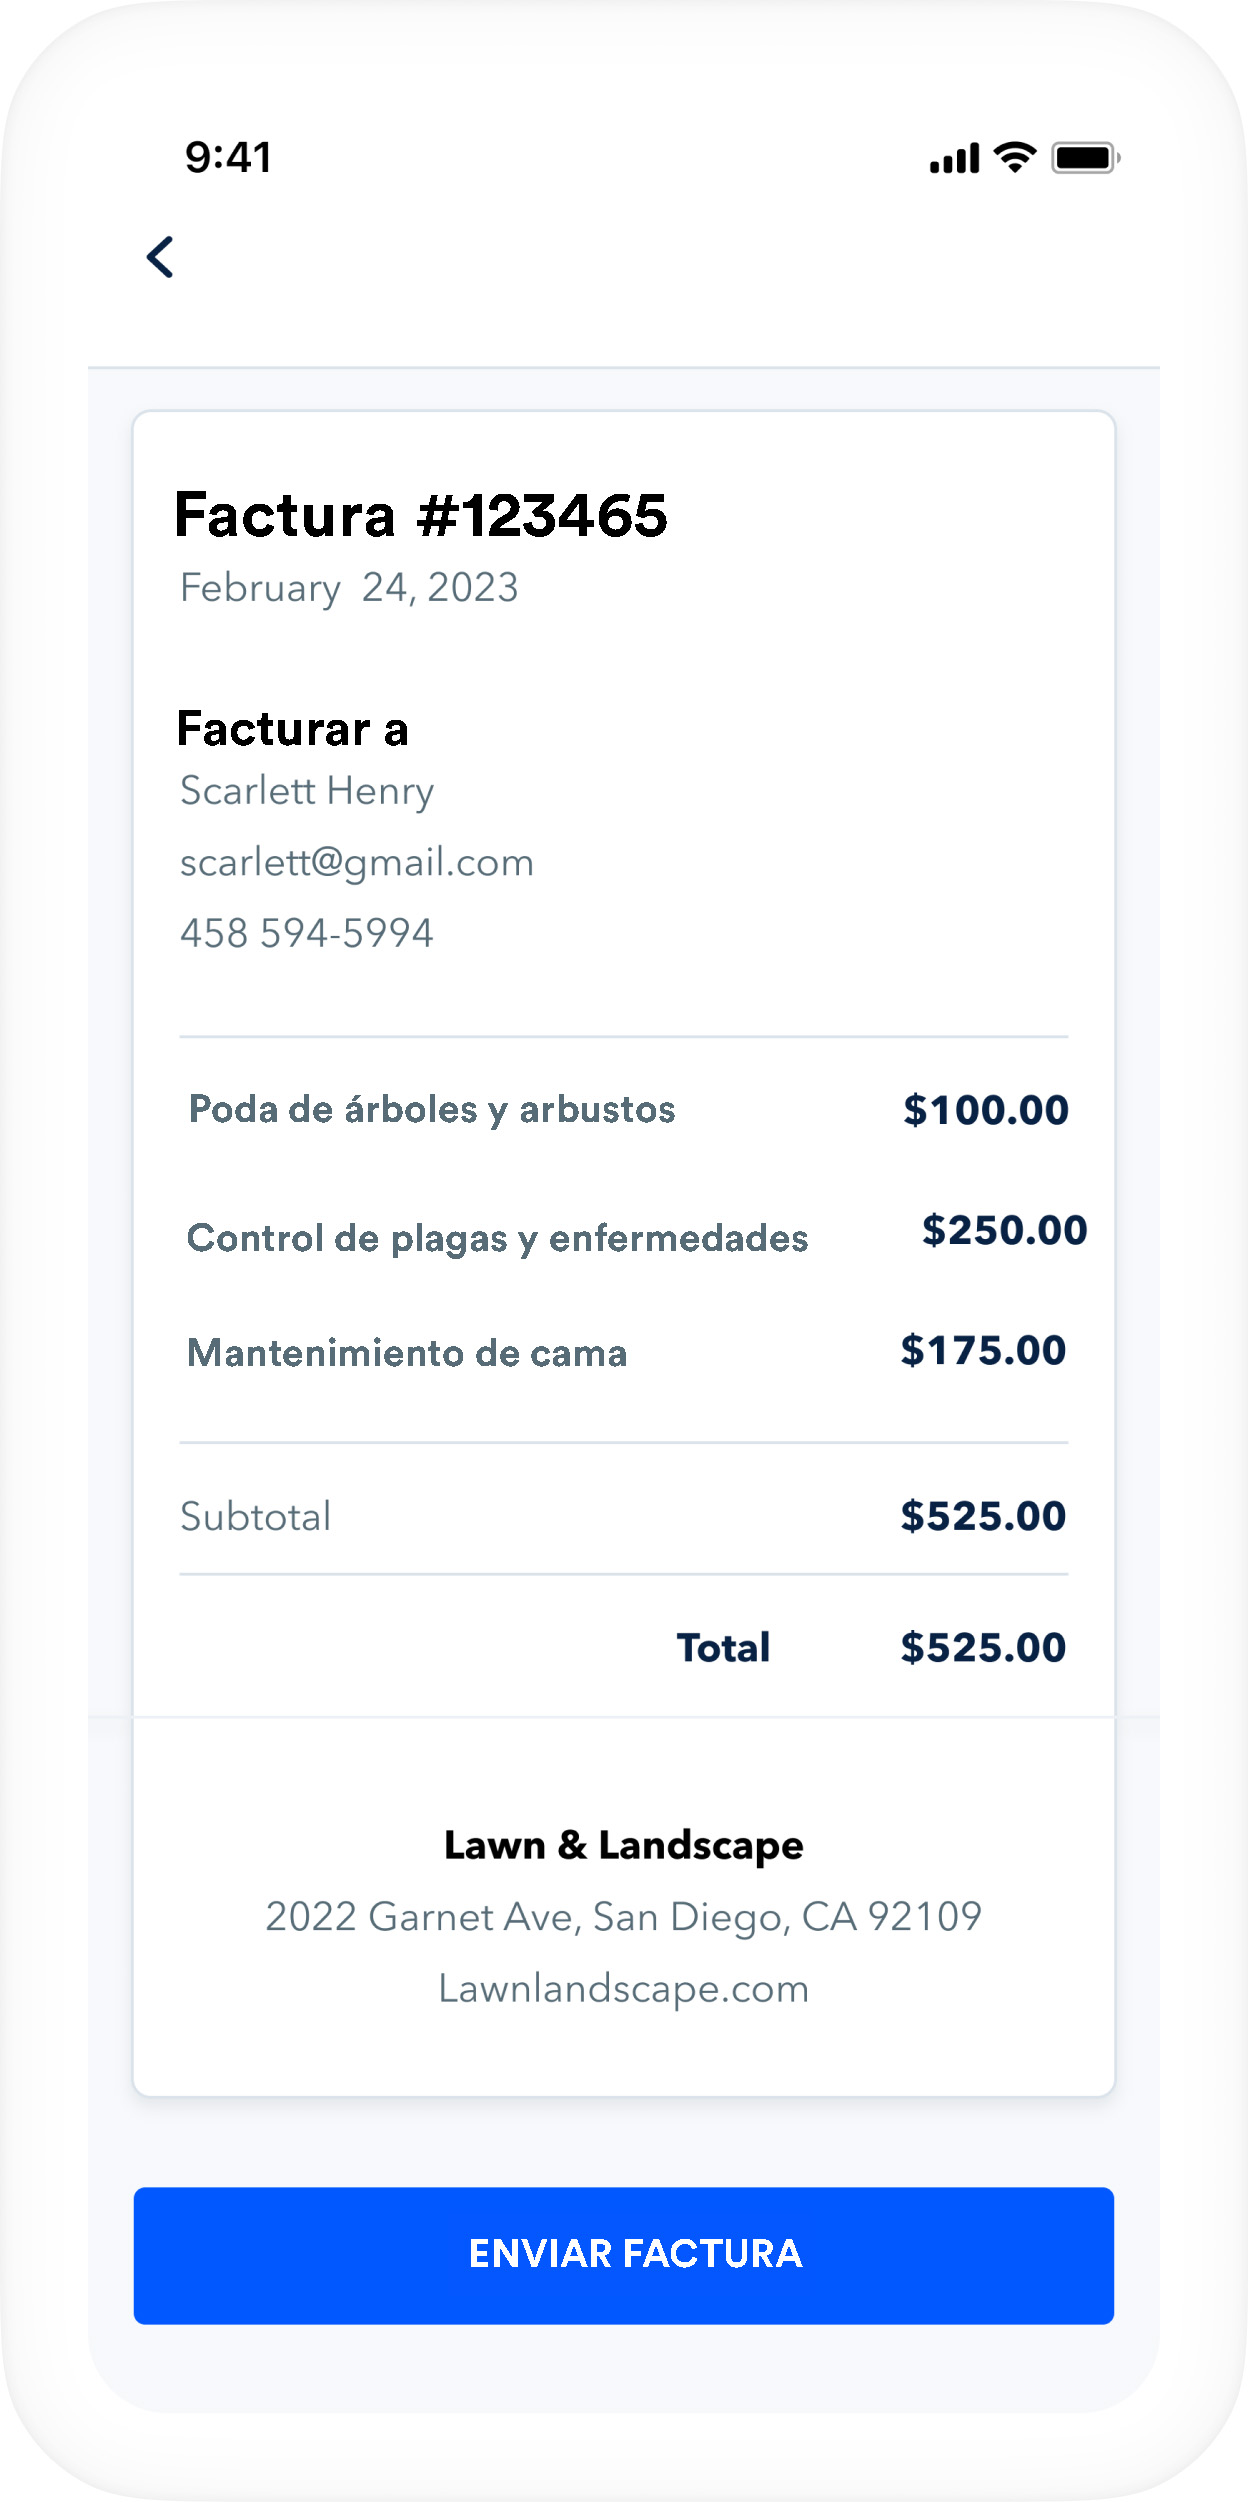Viewport: 1248px width, 2502px height.
Task: Tap the customer name Scarlett Henry
Action: (x=307, y=791)
